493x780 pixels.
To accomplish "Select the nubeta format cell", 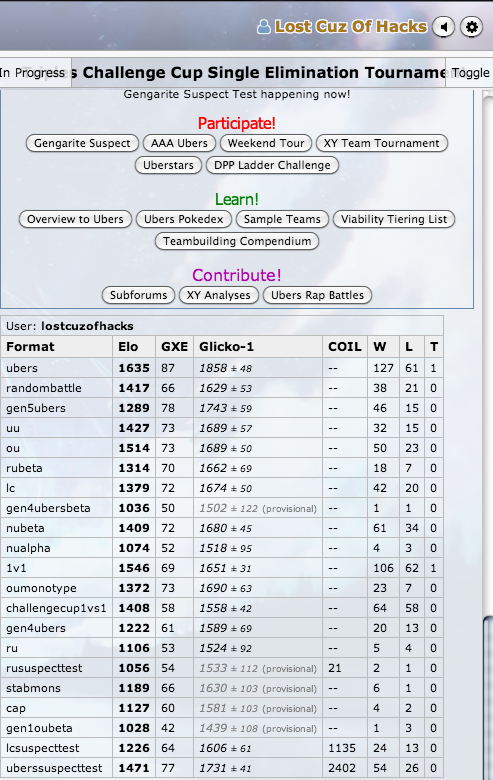I will coord(57,528).
